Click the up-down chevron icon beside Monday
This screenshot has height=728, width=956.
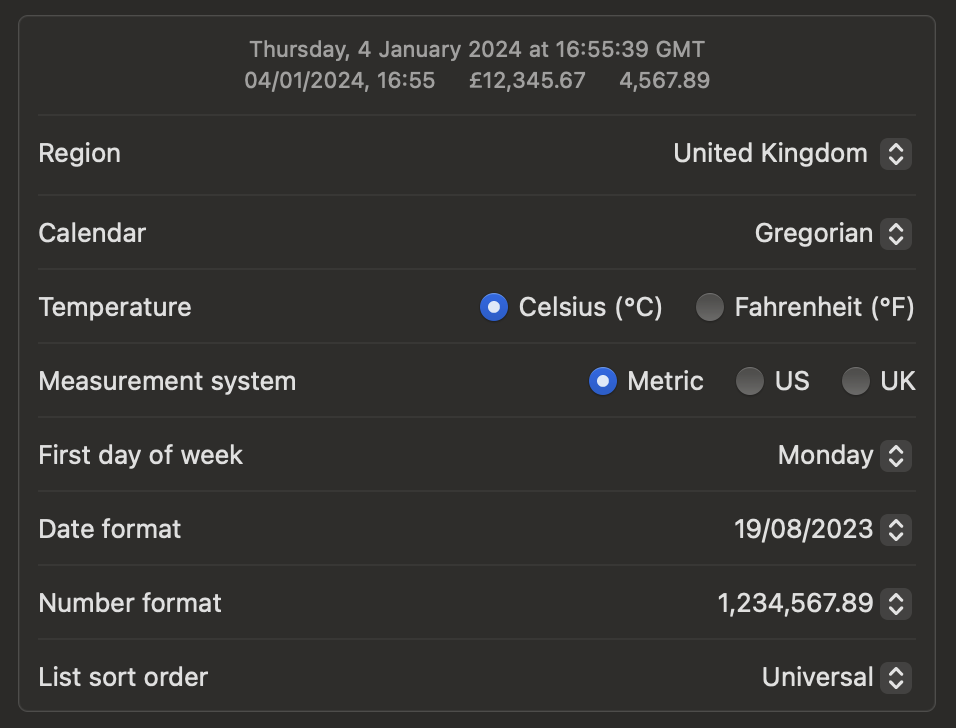tap(896, 456)
